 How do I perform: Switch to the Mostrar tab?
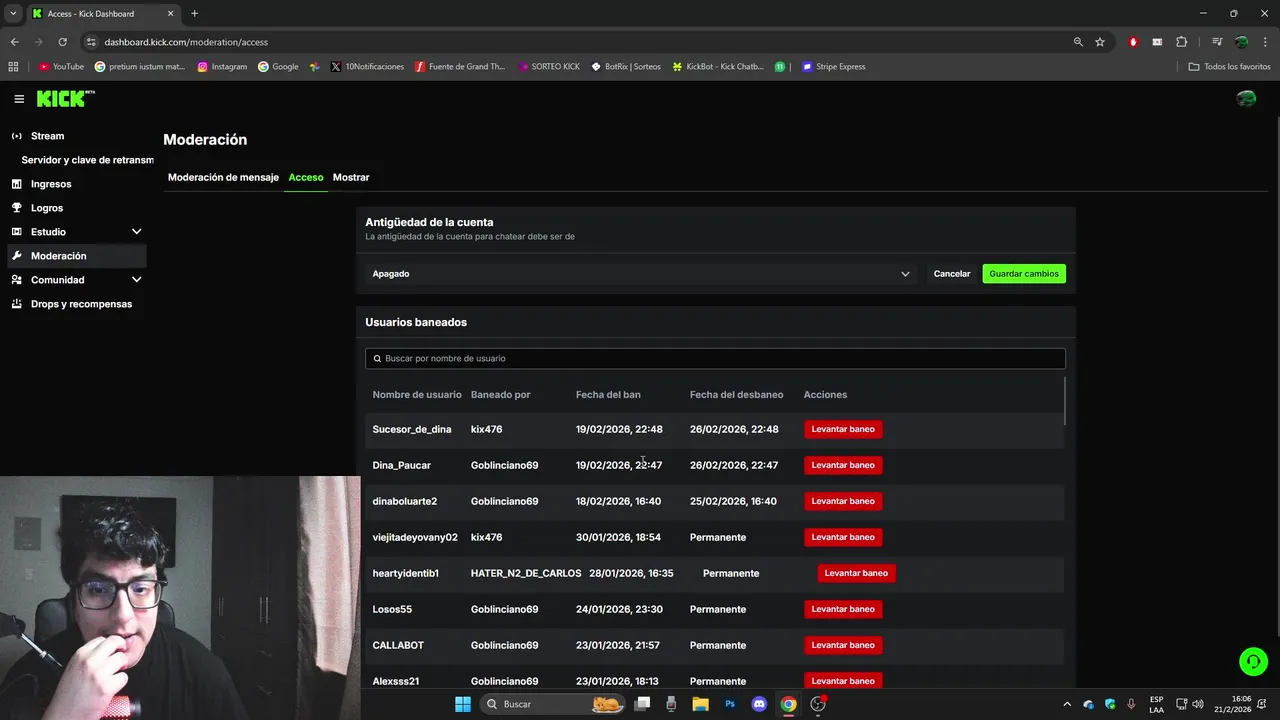click(351, 177)
